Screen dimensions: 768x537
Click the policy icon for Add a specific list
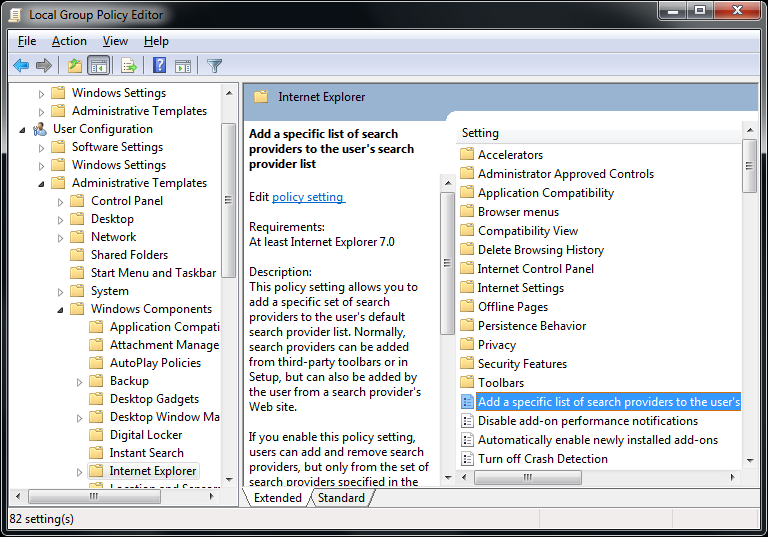click(x=468, y=402)
